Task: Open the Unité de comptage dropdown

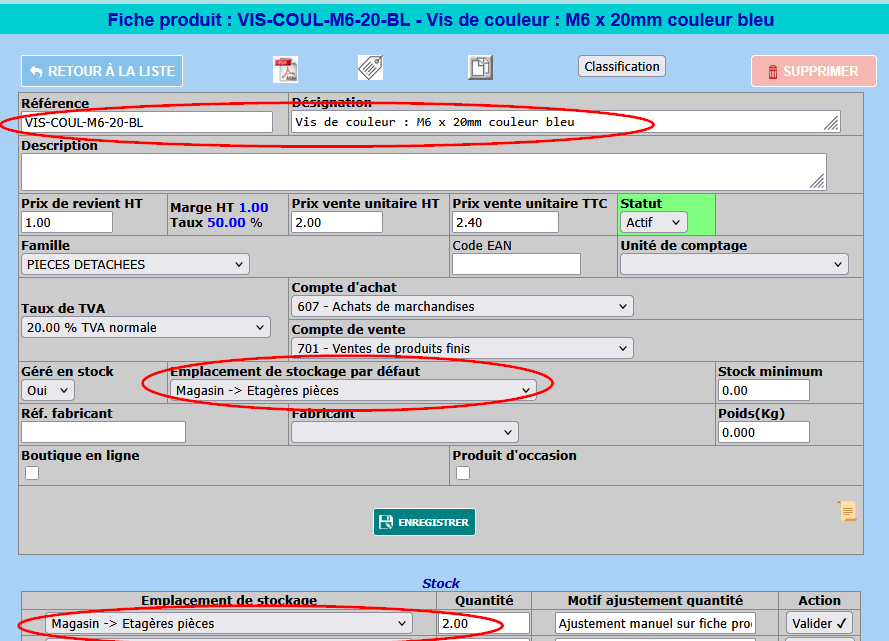Action: [x=734, y=265]
